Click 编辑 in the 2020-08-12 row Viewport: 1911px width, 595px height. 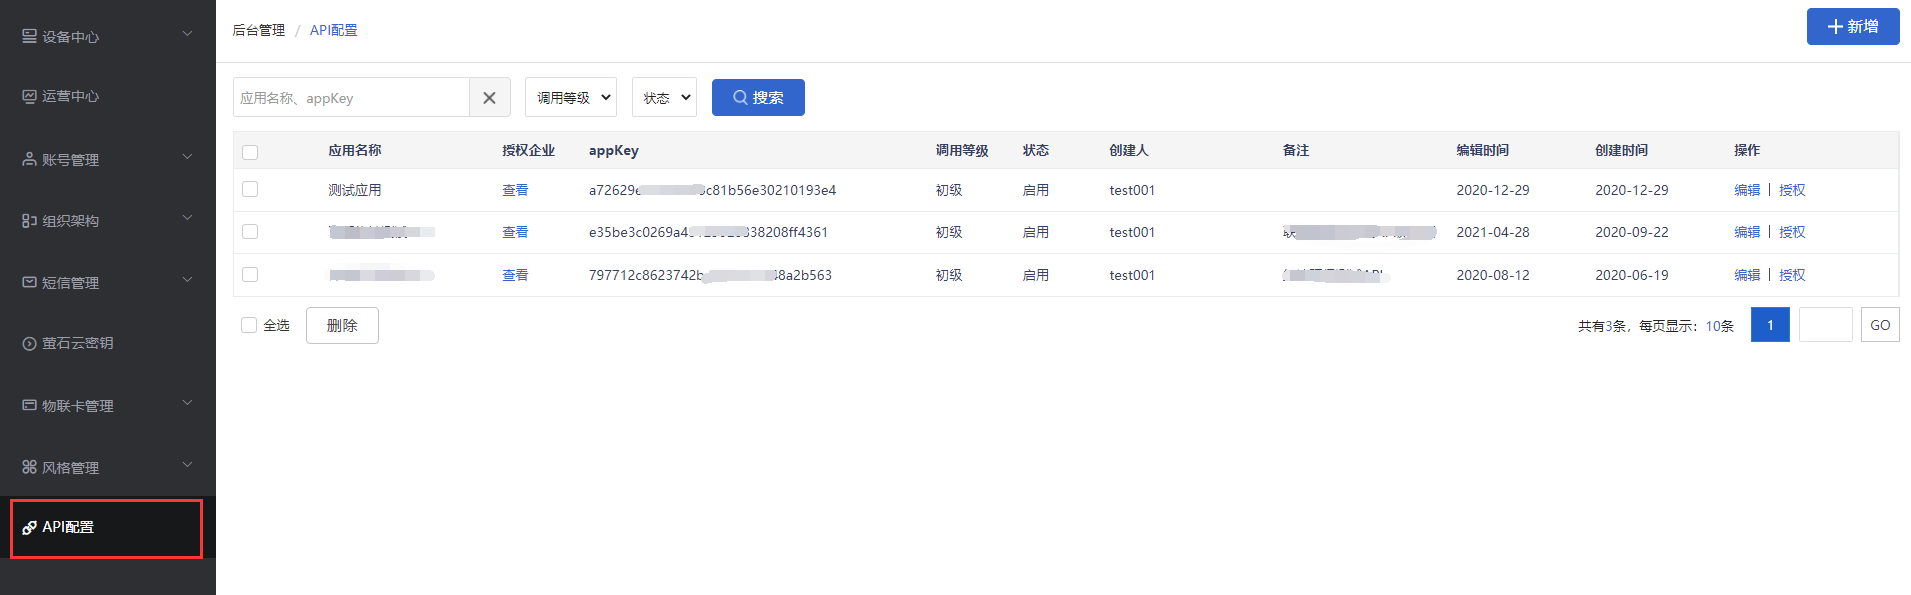1747,275
